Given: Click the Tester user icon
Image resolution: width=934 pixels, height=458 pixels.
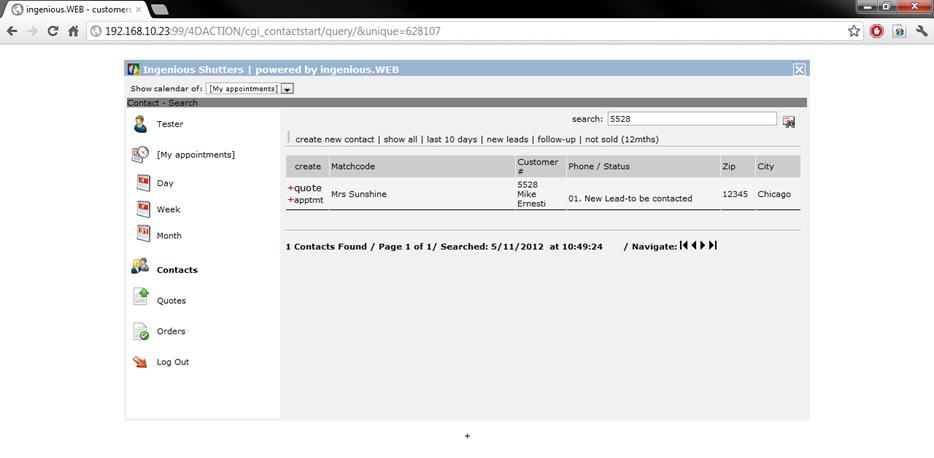Looking at the screenshot, I should tap(140, 124).
